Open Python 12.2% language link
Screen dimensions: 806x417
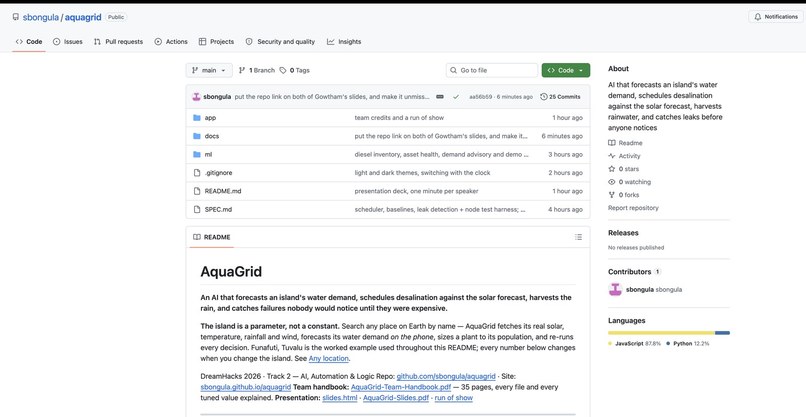(688, 343)
